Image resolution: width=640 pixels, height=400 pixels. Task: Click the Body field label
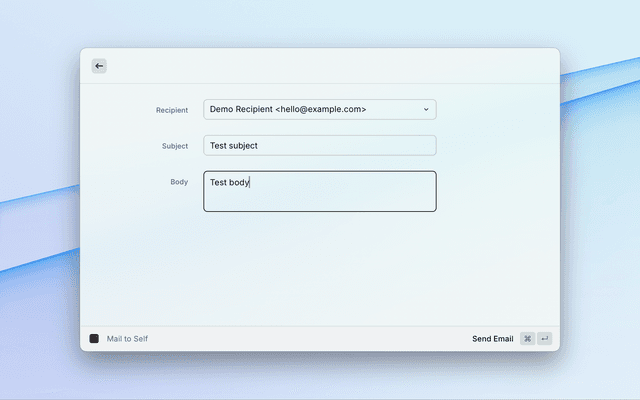(x=179, y=182)
